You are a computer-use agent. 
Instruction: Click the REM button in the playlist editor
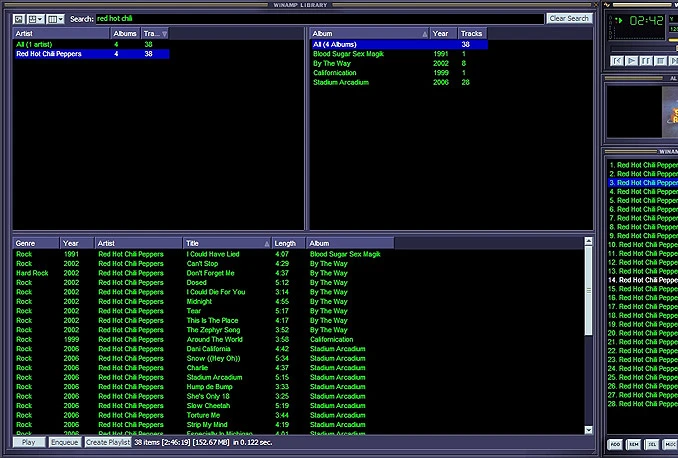tap(633, 444)
